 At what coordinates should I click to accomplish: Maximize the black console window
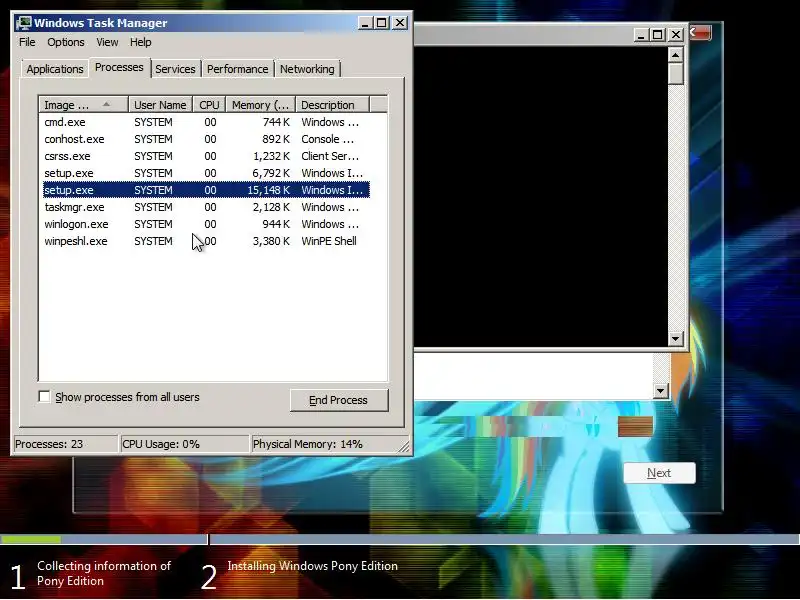[x=658, y=35]
